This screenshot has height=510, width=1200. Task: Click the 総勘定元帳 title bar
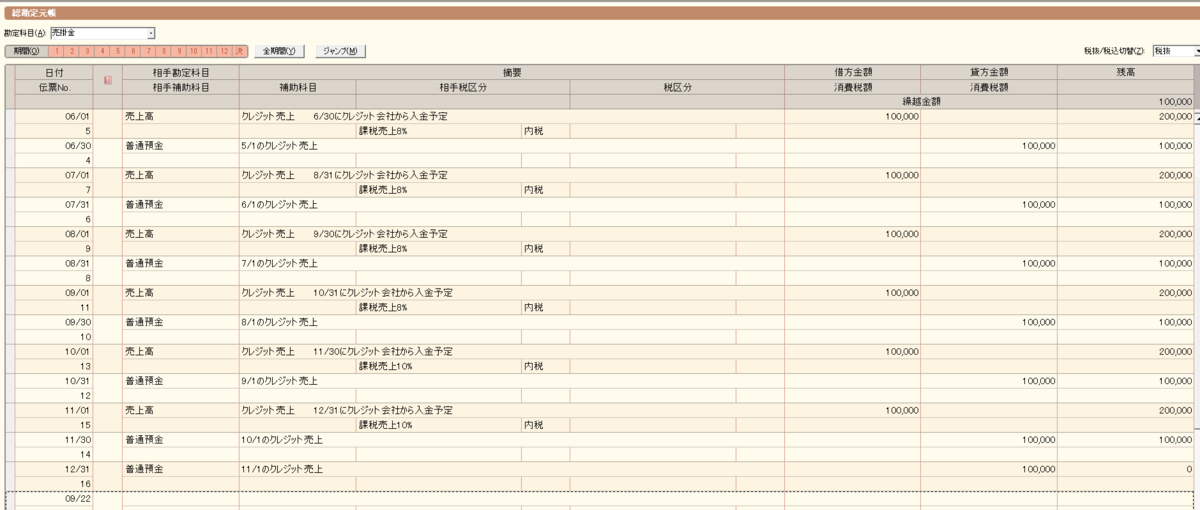[x=600, y=13]
